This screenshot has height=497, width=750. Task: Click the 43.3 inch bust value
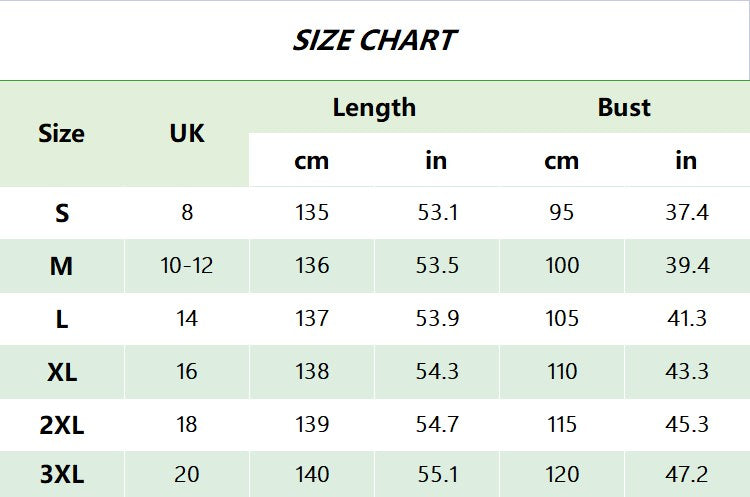687,372
